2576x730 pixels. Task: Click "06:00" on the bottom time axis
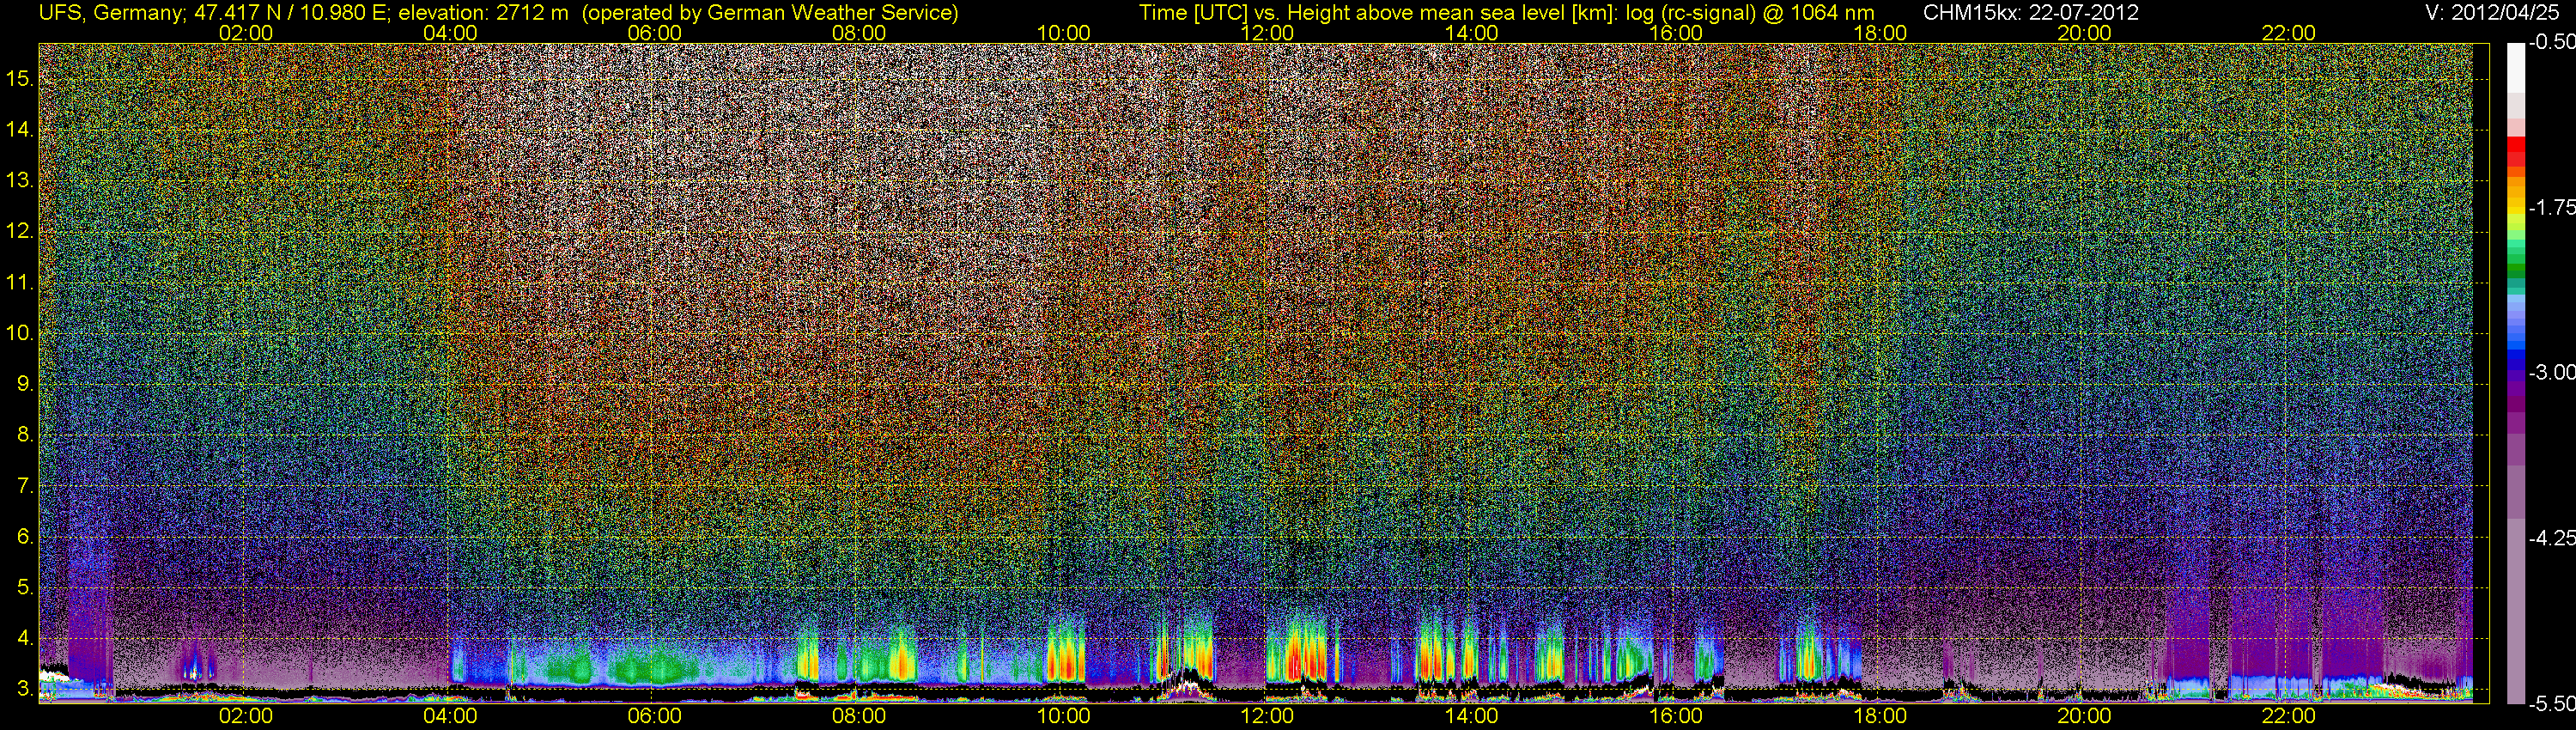click(x=655, y=716)
